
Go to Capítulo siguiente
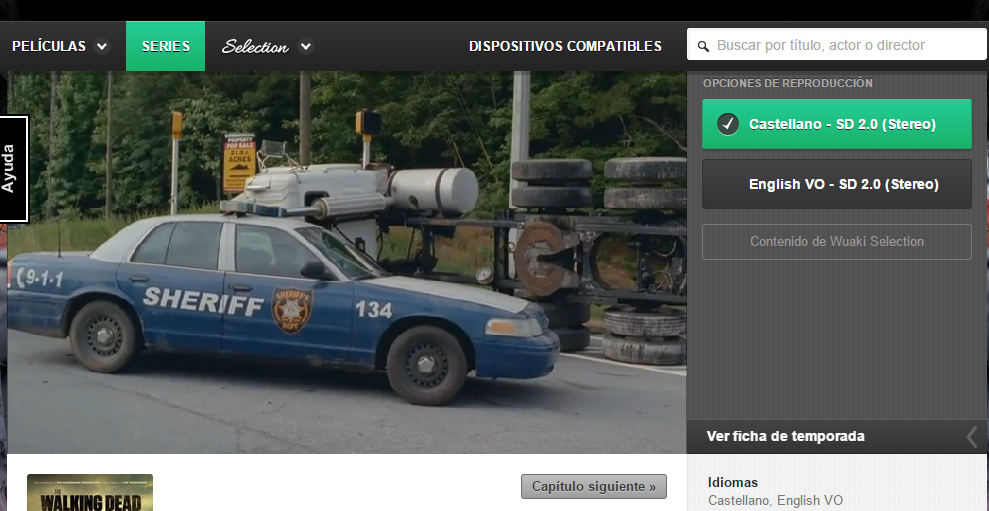tap(594, 486)
